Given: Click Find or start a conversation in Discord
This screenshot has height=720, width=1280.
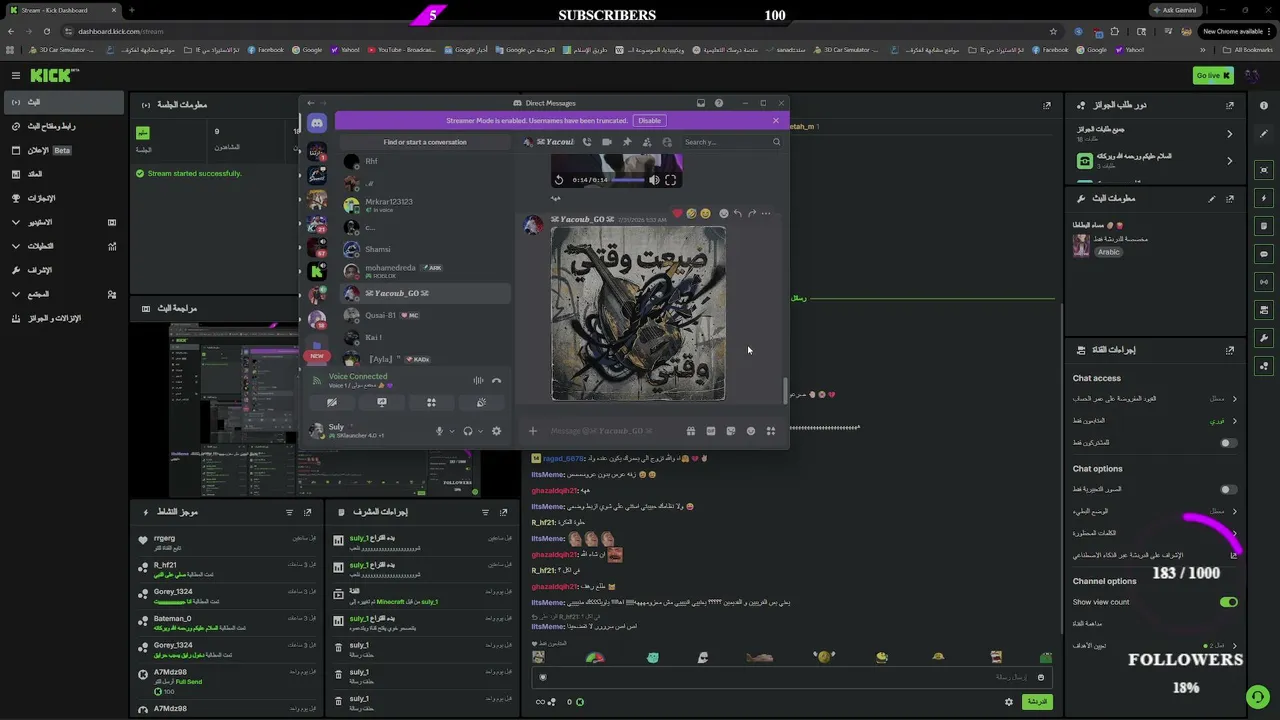Looking at the screenshot, I should [424, 142].
